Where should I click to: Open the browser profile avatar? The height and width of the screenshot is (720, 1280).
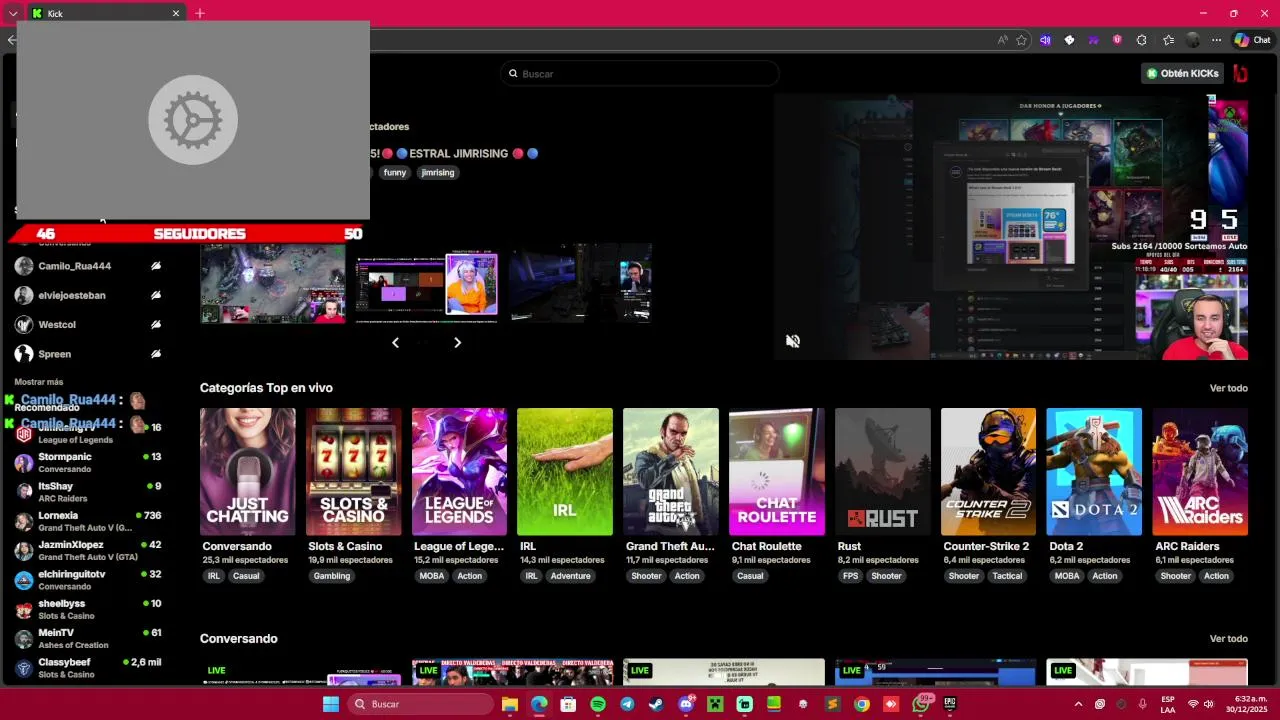1192,40
